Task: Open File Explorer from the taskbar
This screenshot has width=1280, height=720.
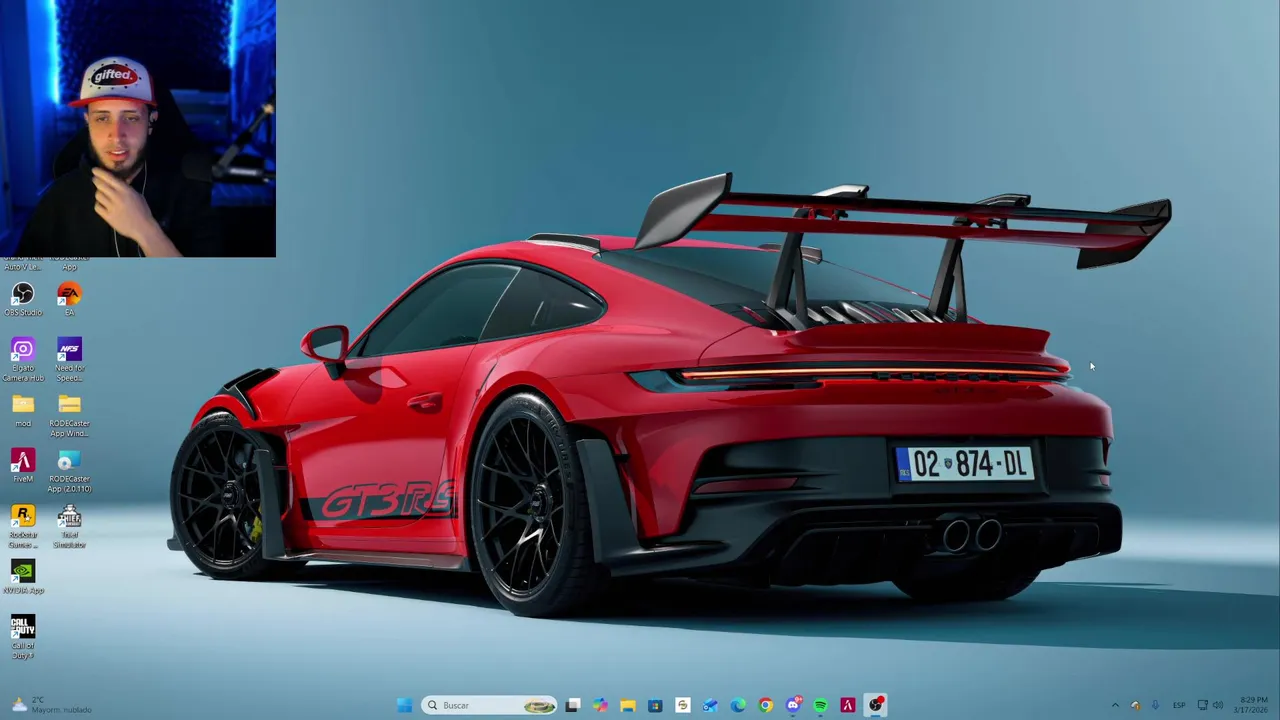Action: click(x=627, y=705)
